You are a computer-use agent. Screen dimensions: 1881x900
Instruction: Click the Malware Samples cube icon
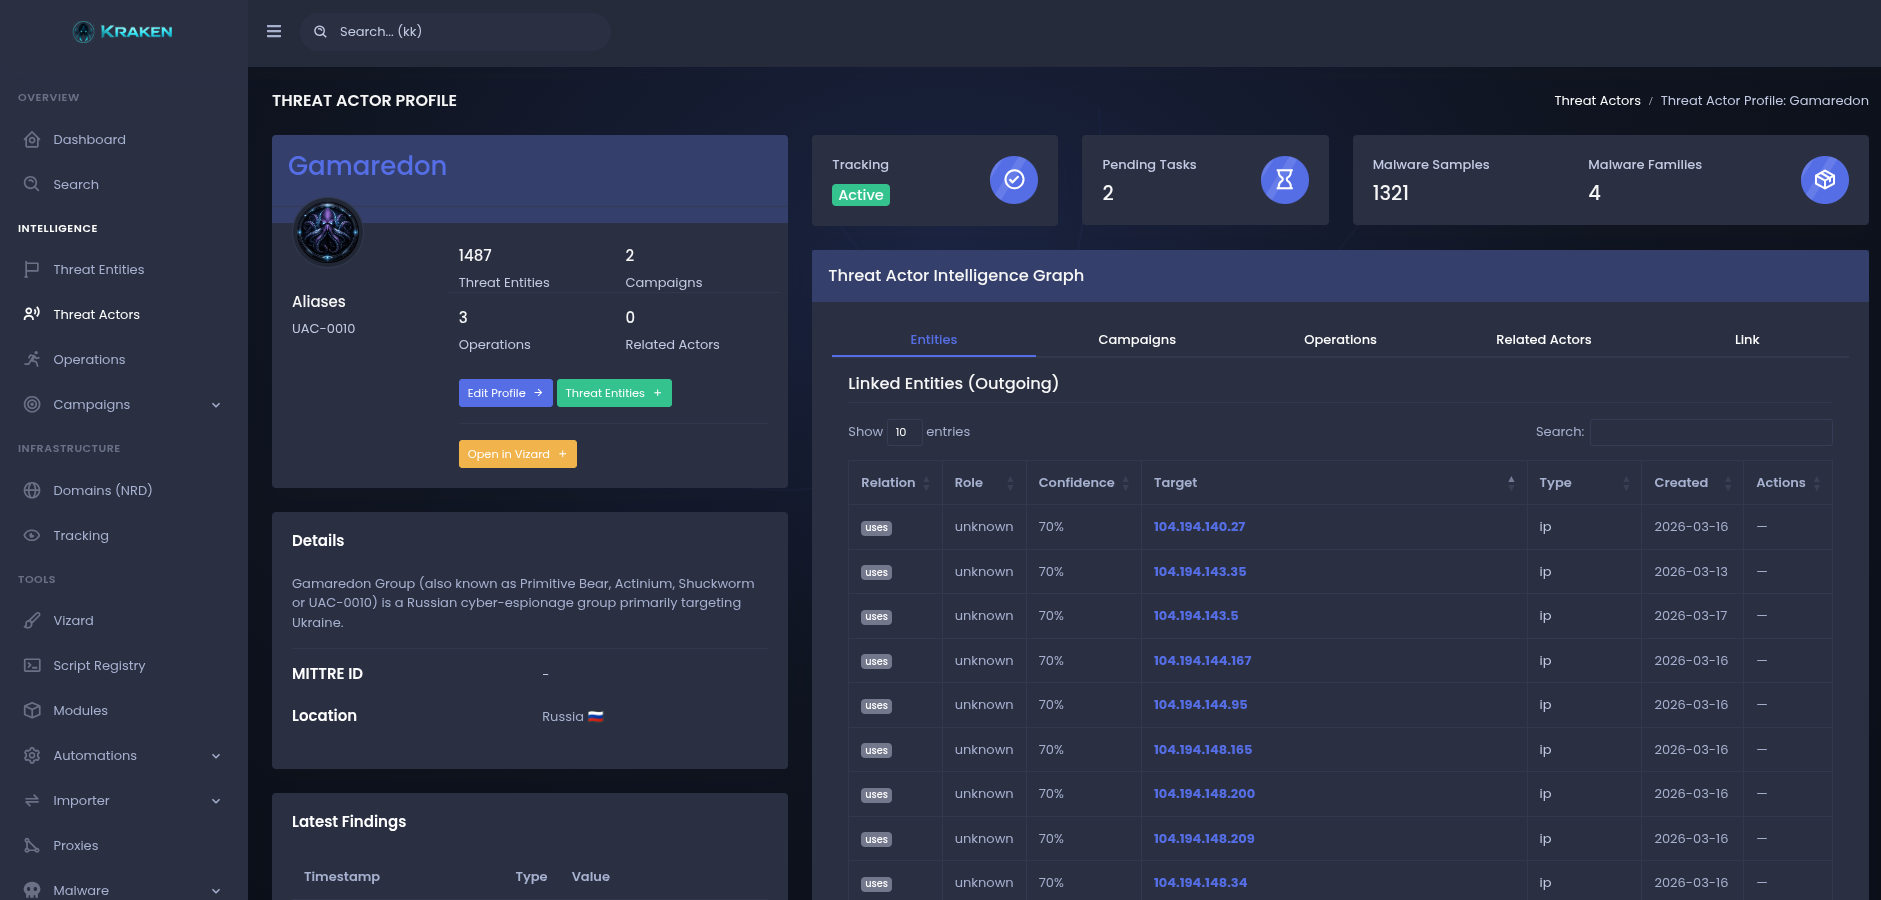click(1824, 180)
